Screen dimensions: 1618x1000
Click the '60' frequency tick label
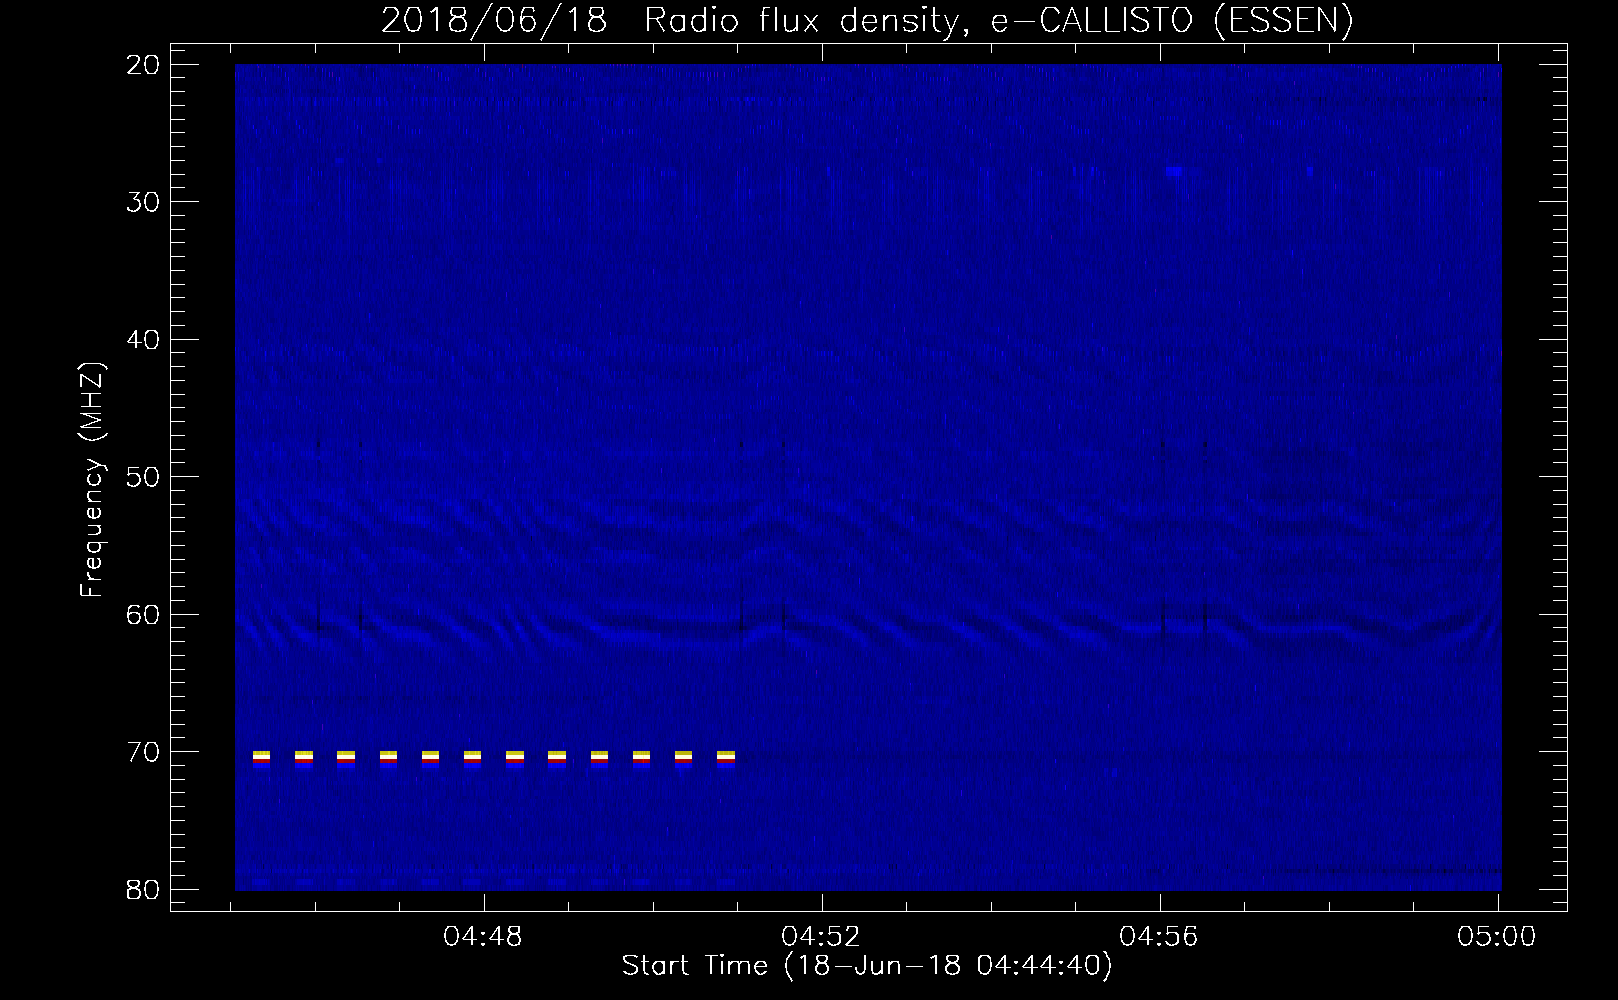(x=144, y=615)
